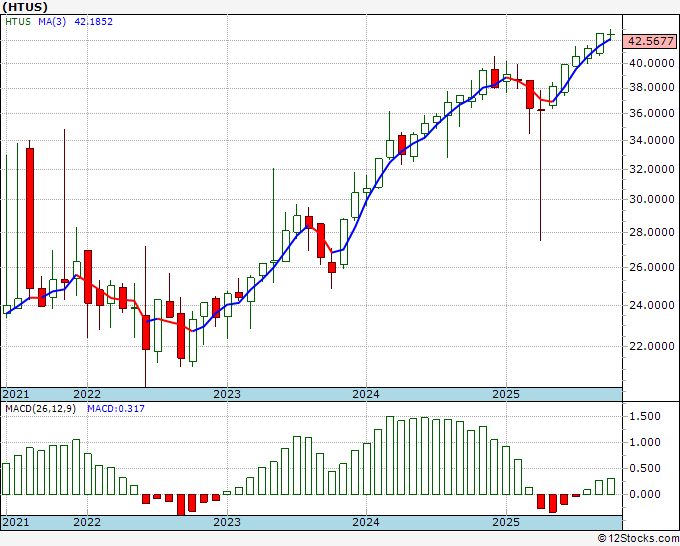Click the current price tag 42.5677
680x546 pixels.
tap(651, 41)
